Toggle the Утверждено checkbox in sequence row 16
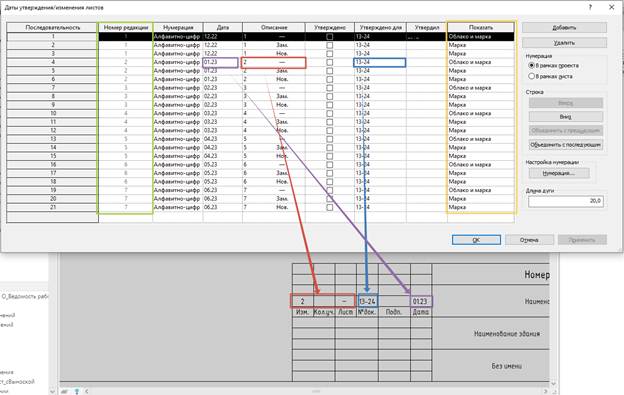The width and height of the screenshot is (624, 395). tap(330, 165)
